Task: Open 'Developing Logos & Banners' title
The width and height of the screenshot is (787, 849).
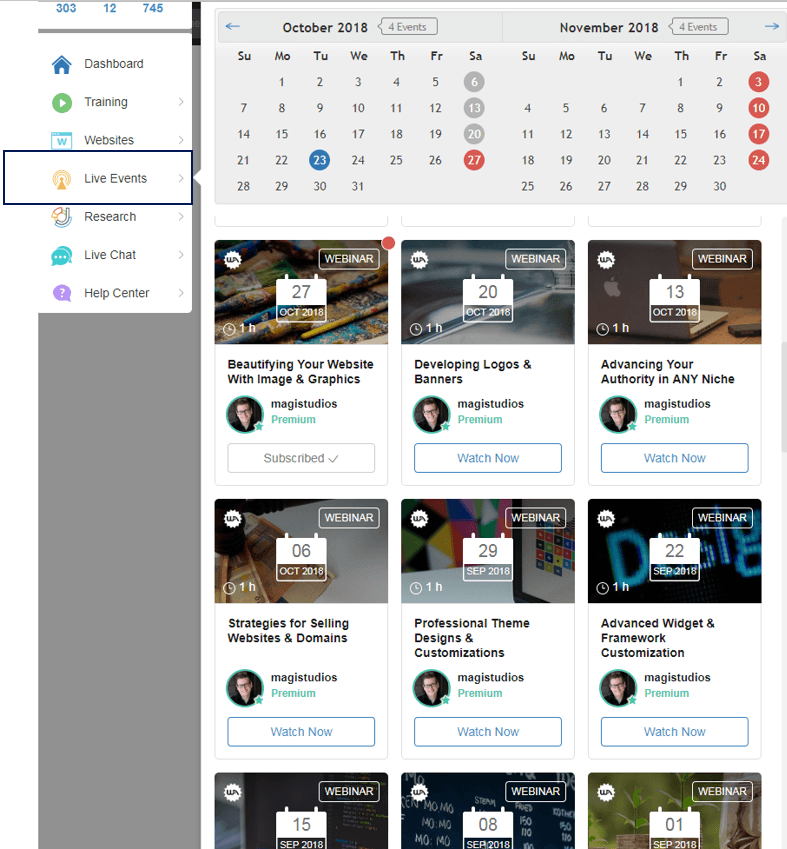Action: [473, 372]
